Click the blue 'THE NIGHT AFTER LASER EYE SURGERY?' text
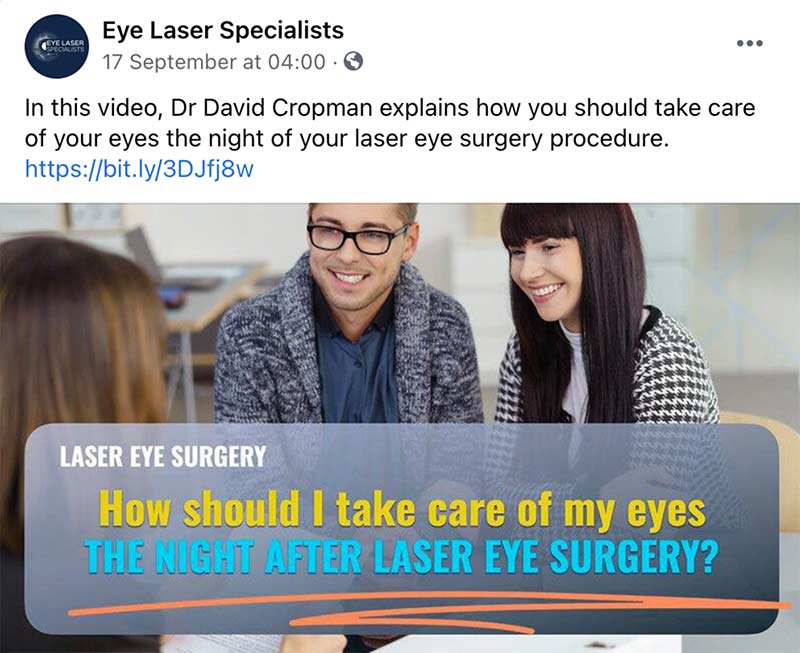The height and width of the screenshot is (653, 800). (402, 556)
